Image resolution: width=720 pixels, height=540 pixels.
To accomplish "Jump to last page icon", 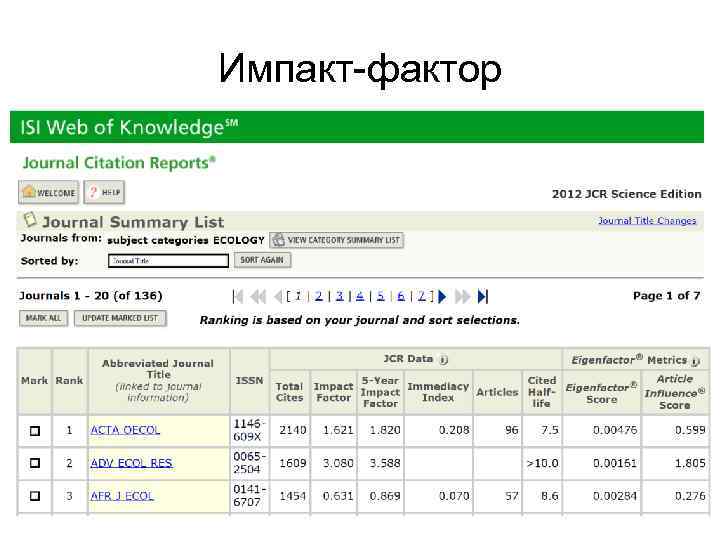I will click(483, 297).
